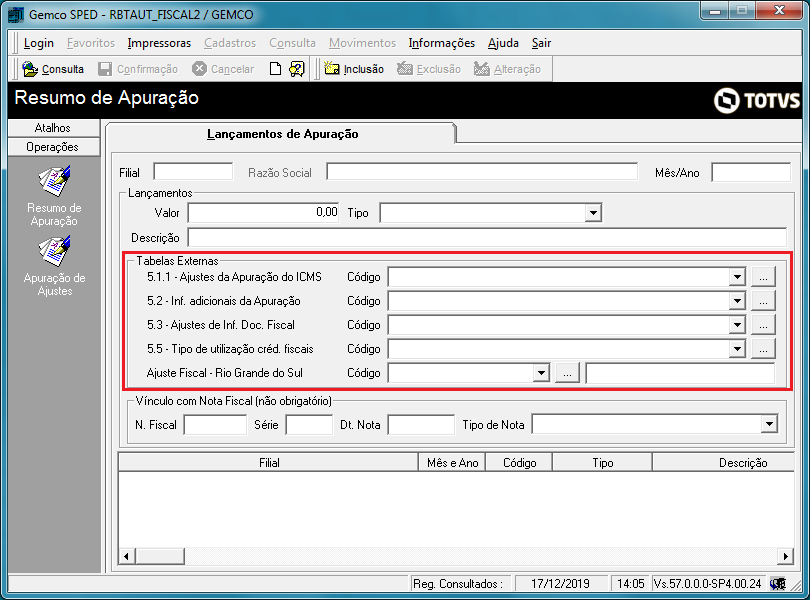
Task: Expand the 5.1.1 Ajustes da Apuração do ICMS dropdown
Action: click(x=737, y=277)
